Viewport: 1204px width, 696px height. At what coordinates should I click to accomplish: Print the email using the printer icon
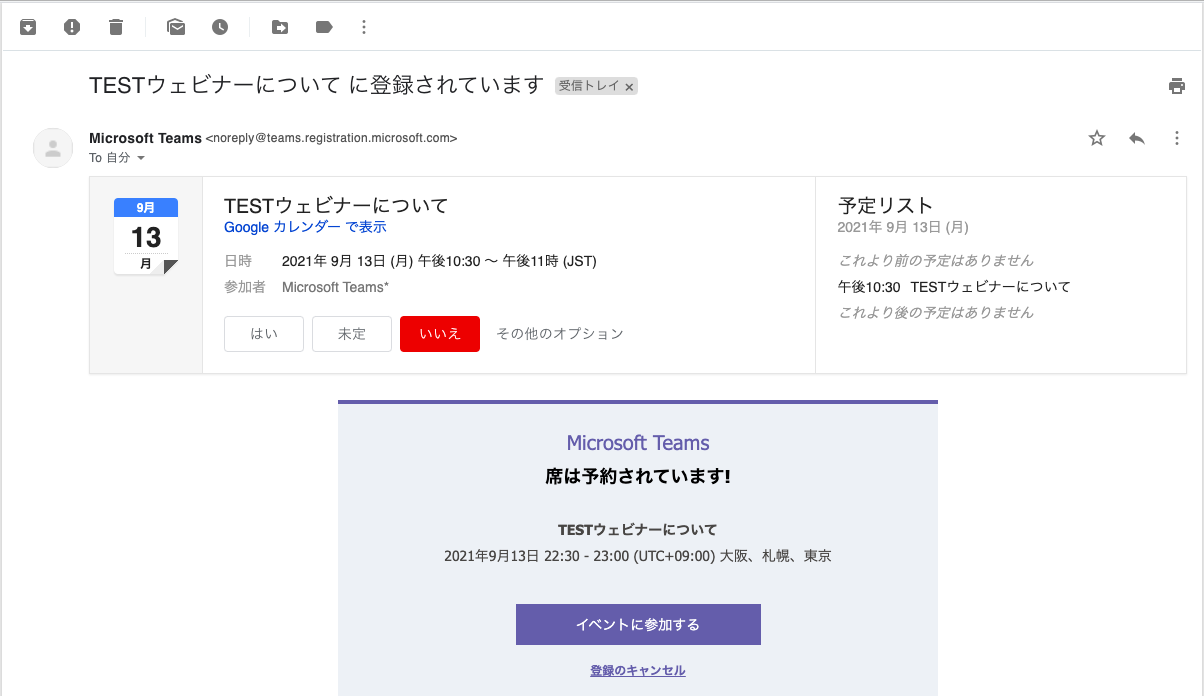(1177, 86)
